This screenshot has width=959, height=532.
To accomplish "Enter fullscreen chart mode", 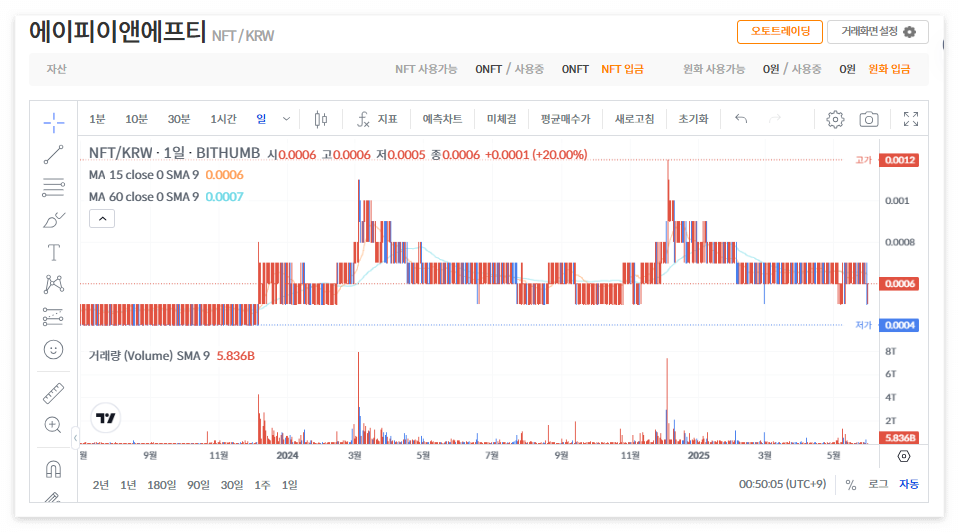I will 911,119.
